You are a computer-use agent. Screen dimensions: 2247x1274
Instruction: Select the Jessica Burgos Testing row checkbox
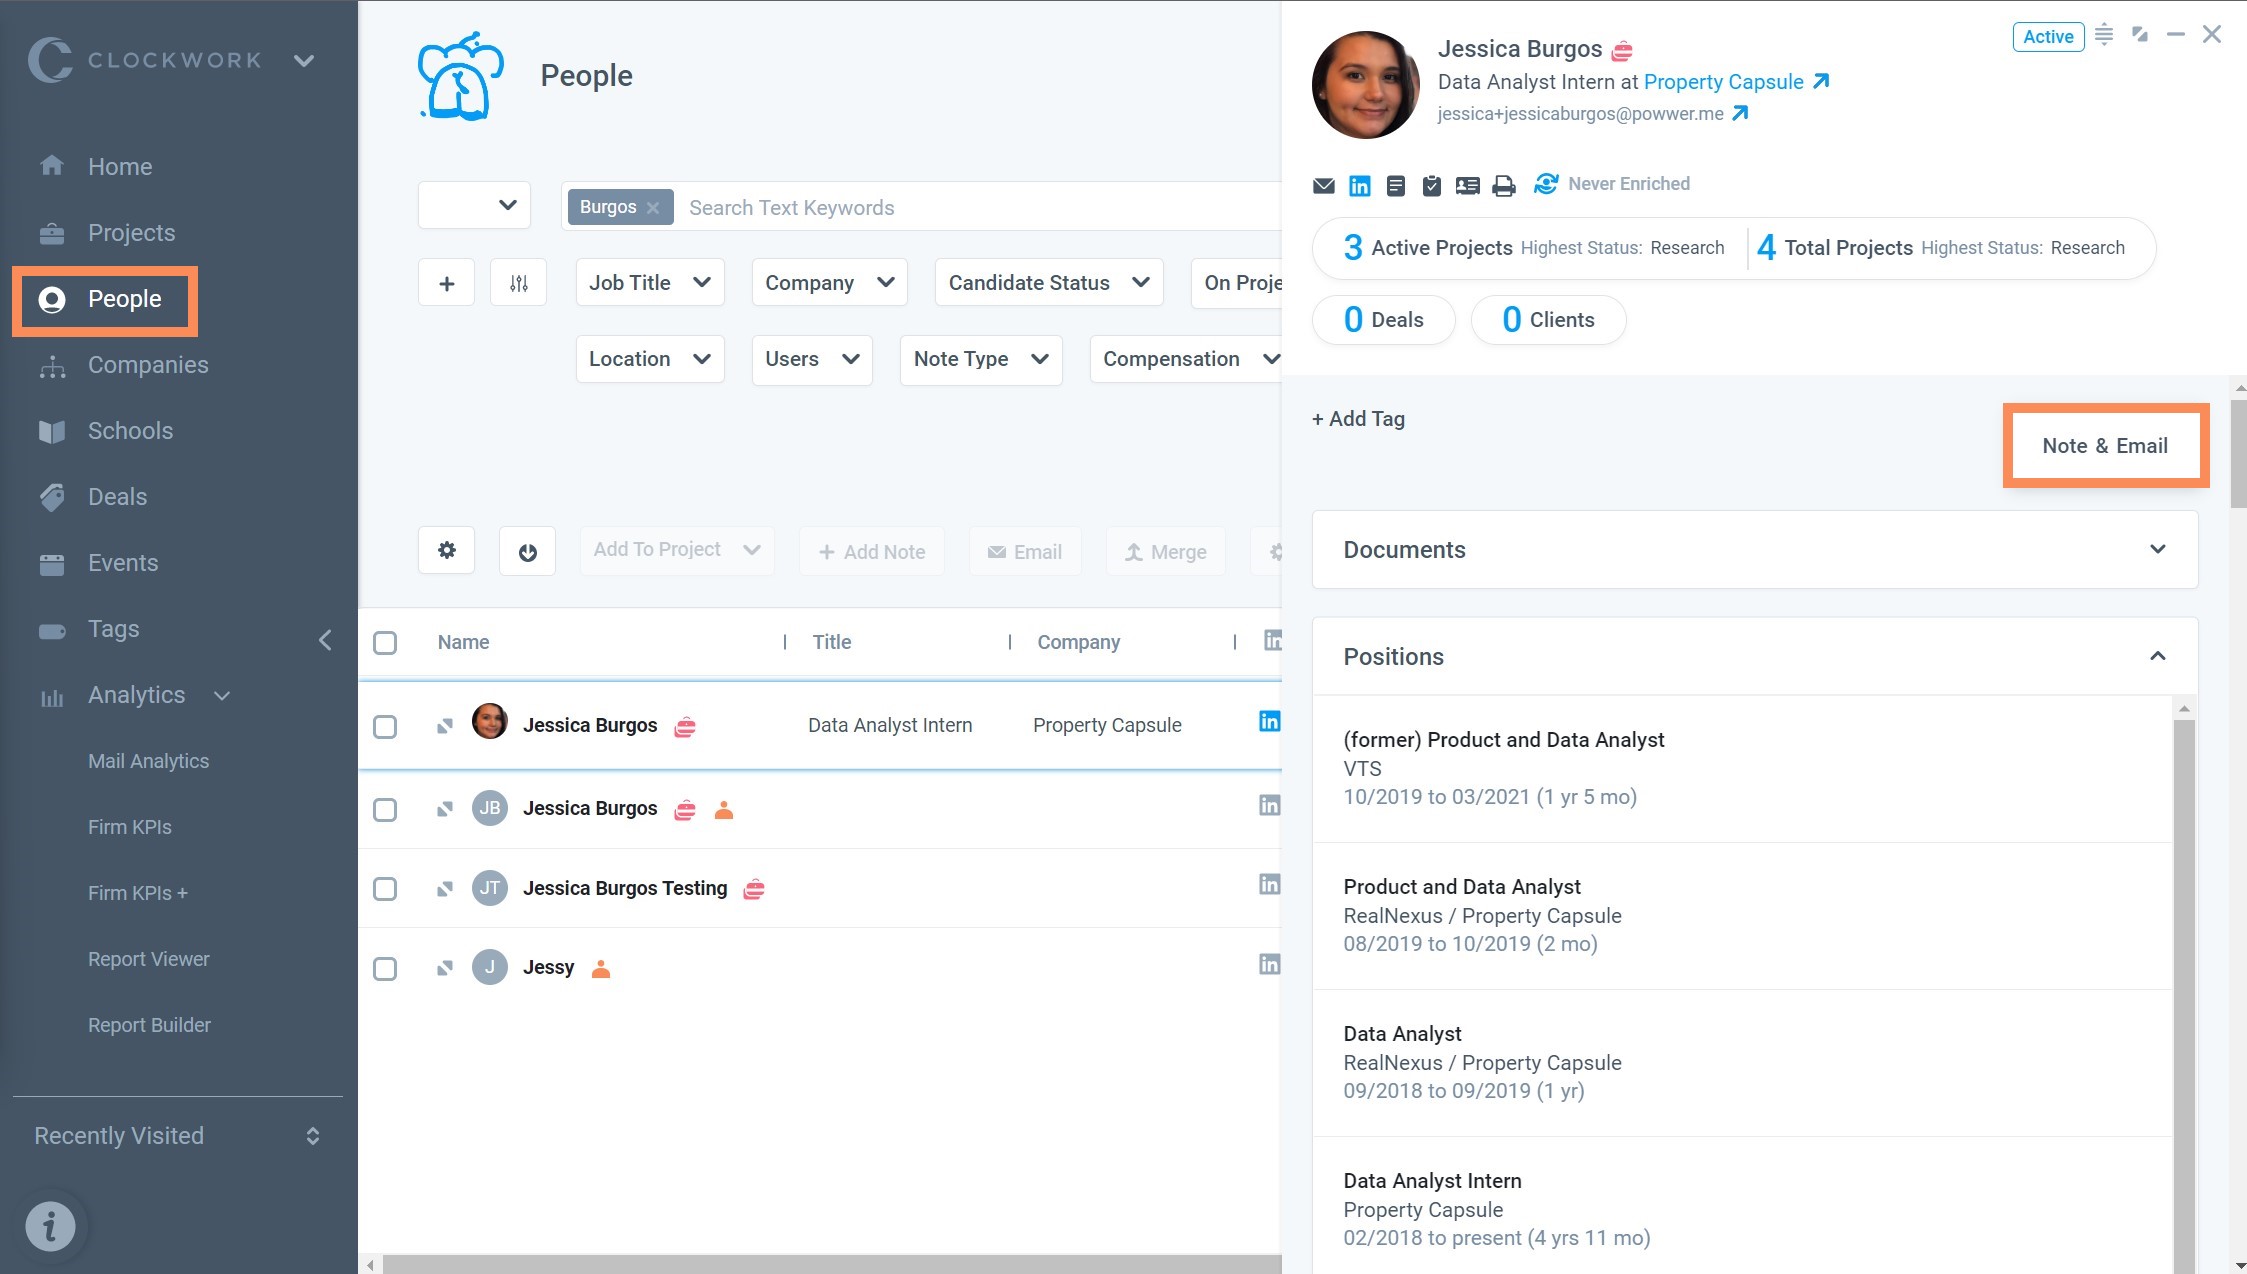pos(385,888)
